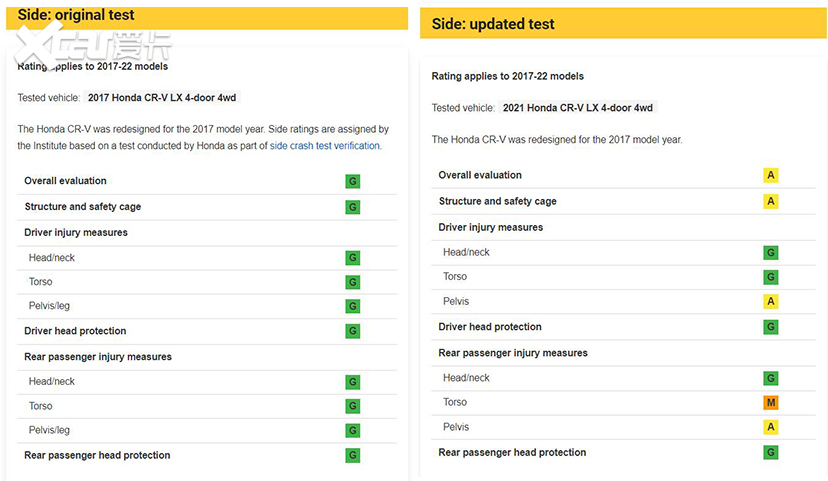Click driver 'Head/neck' label in updated test
Image resolution: width=828 pixels, height=481 pixels.
click(466, 252)
